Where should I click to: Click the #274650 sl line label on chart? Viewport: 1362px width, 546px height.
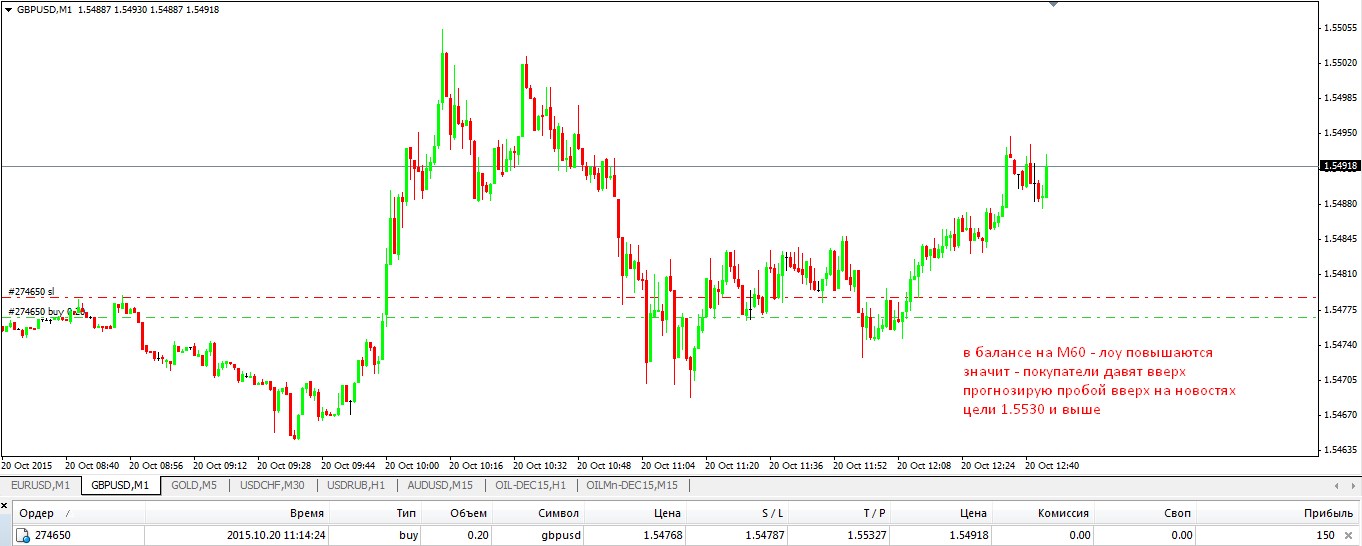32,292
